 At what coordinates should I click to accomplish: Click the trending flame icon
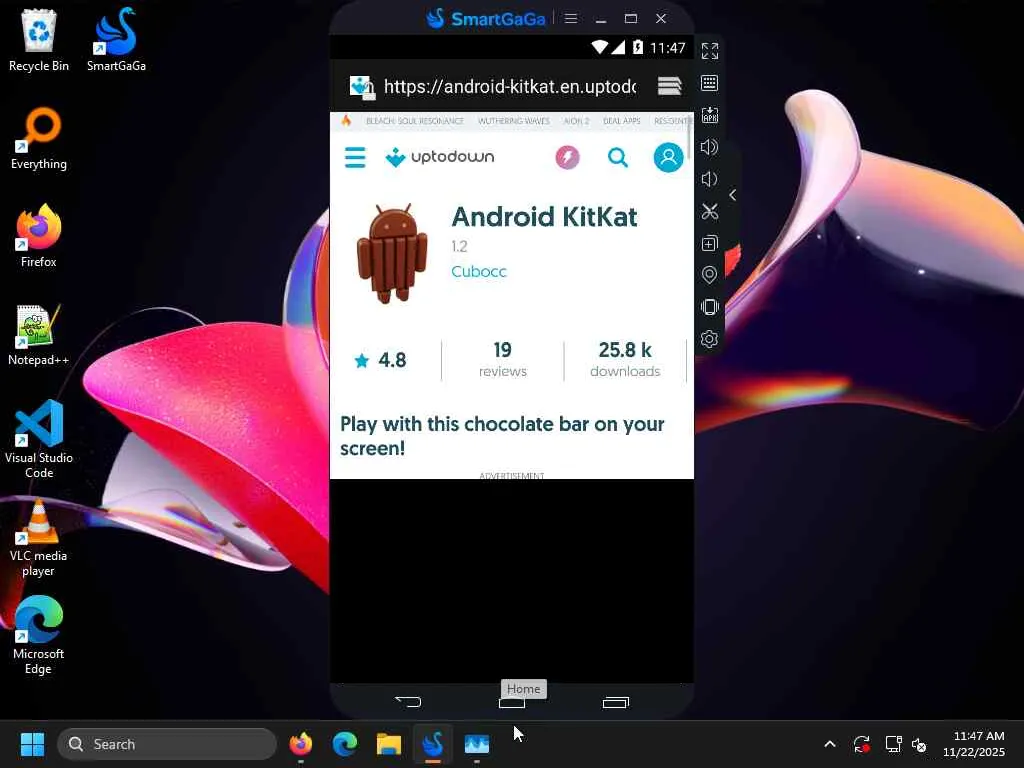(346, 121)
